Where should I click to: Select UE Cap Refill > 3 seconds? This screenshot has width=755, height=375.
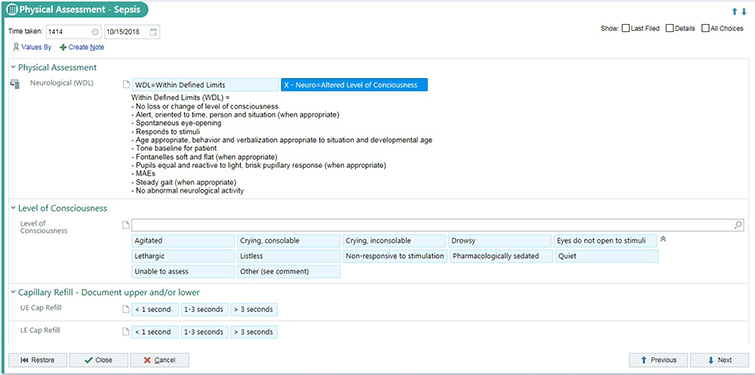(x=254, y=310)
